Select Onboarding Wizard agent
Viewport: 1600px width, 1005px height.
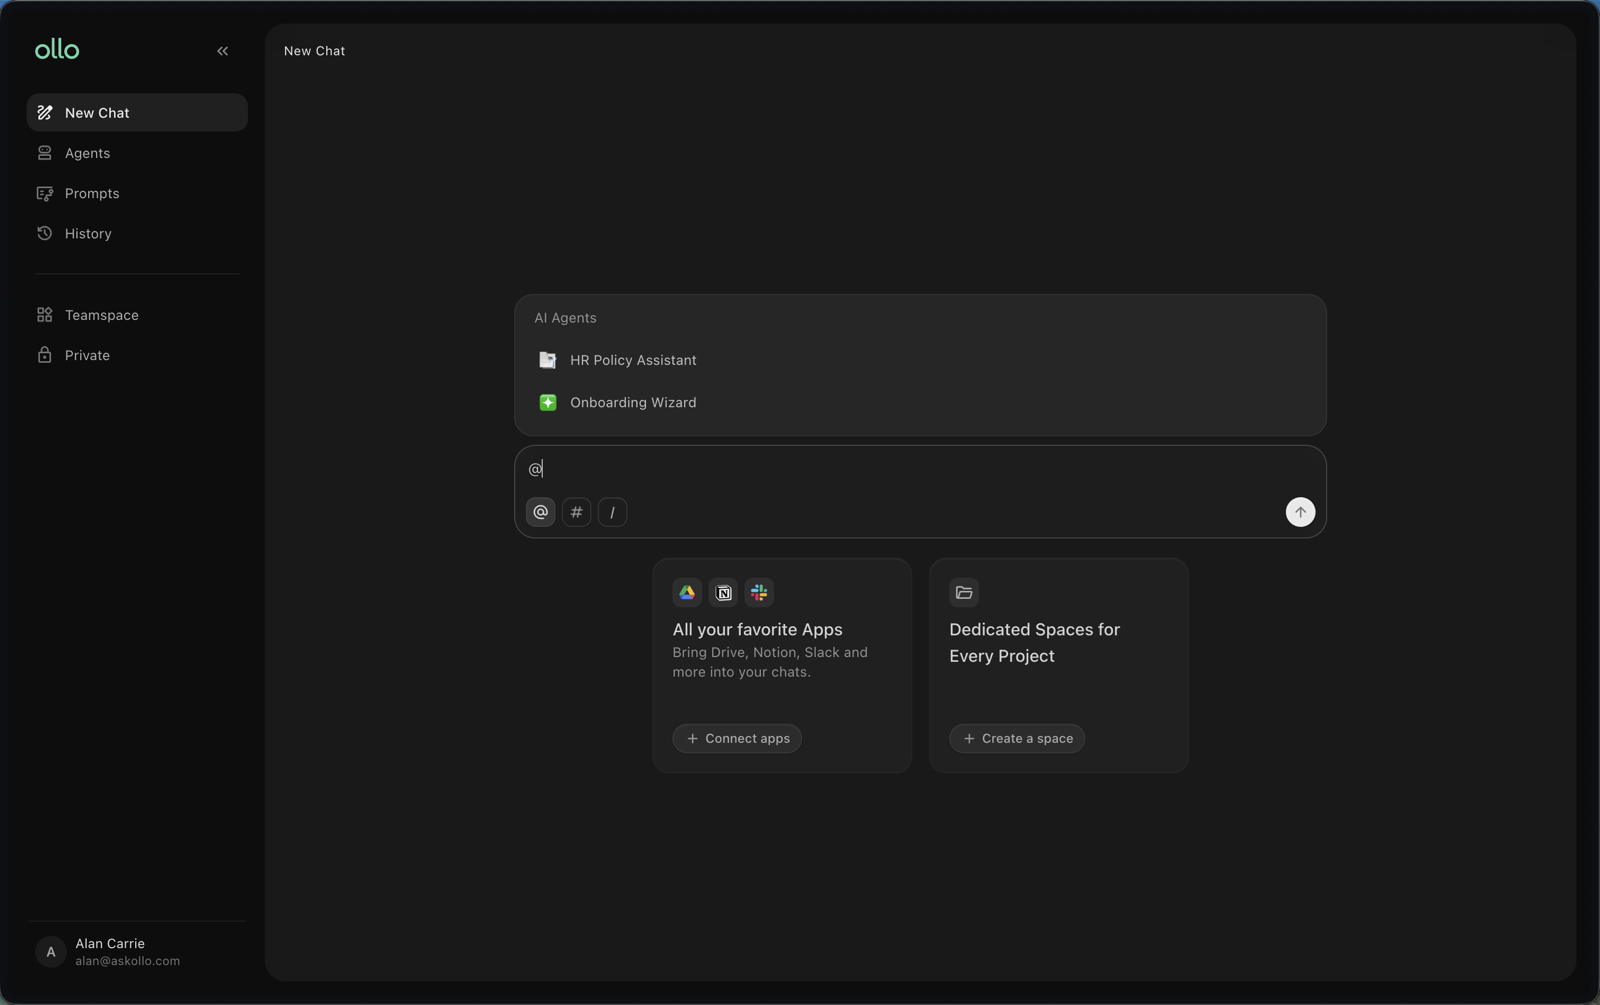click(x=920, y=402)
